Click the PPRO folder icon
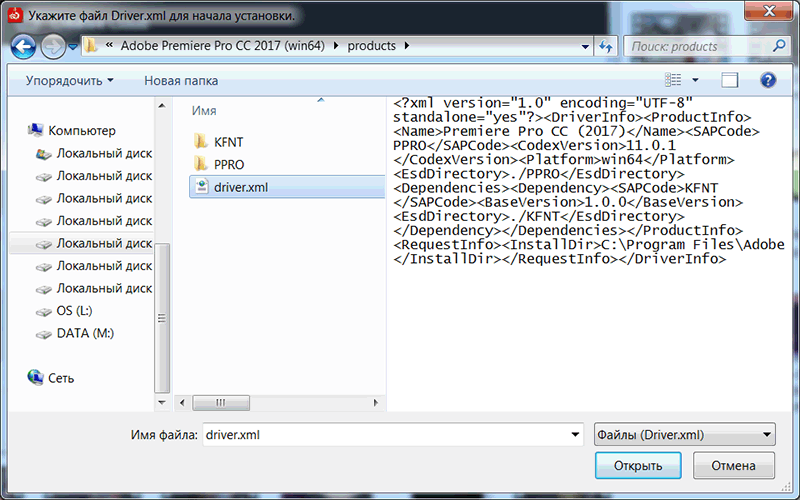This screenshot has height=500, width=800. pos(201,164)
